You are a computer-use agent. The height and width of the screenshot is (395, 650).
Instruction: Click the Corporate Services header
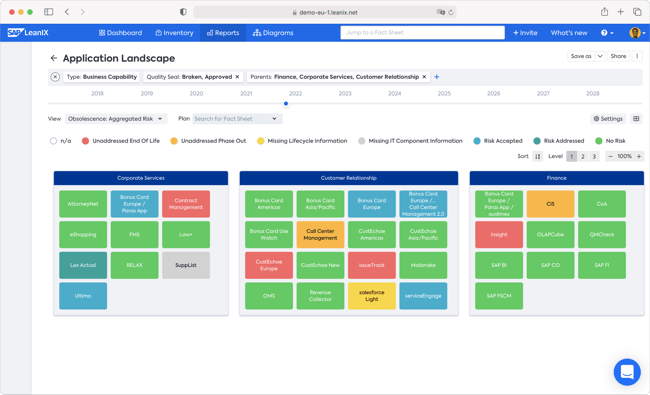click(x=141, y=178)
